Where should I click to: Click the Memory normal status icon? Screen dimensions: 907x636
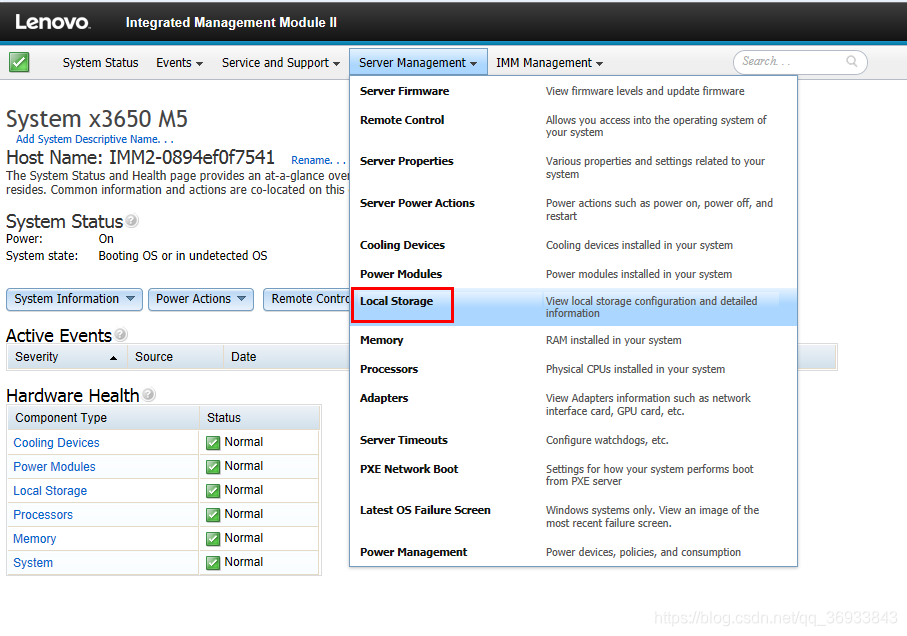213,539
